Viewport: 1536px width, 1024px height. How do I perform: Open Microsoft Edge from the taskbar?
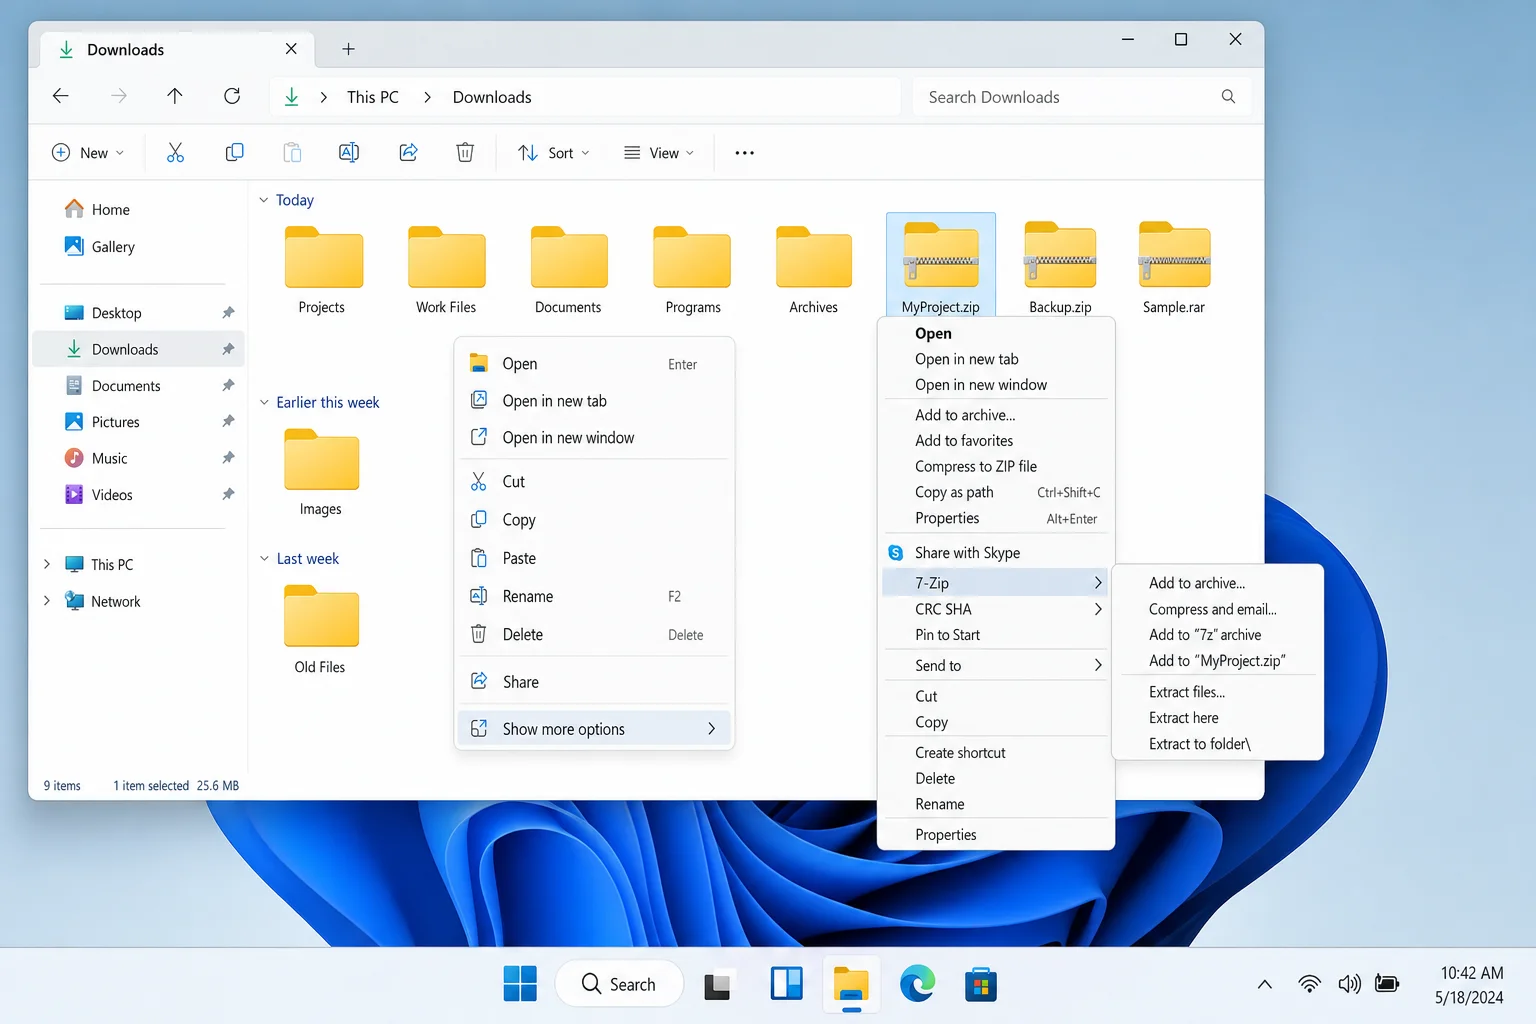point(917,984)
